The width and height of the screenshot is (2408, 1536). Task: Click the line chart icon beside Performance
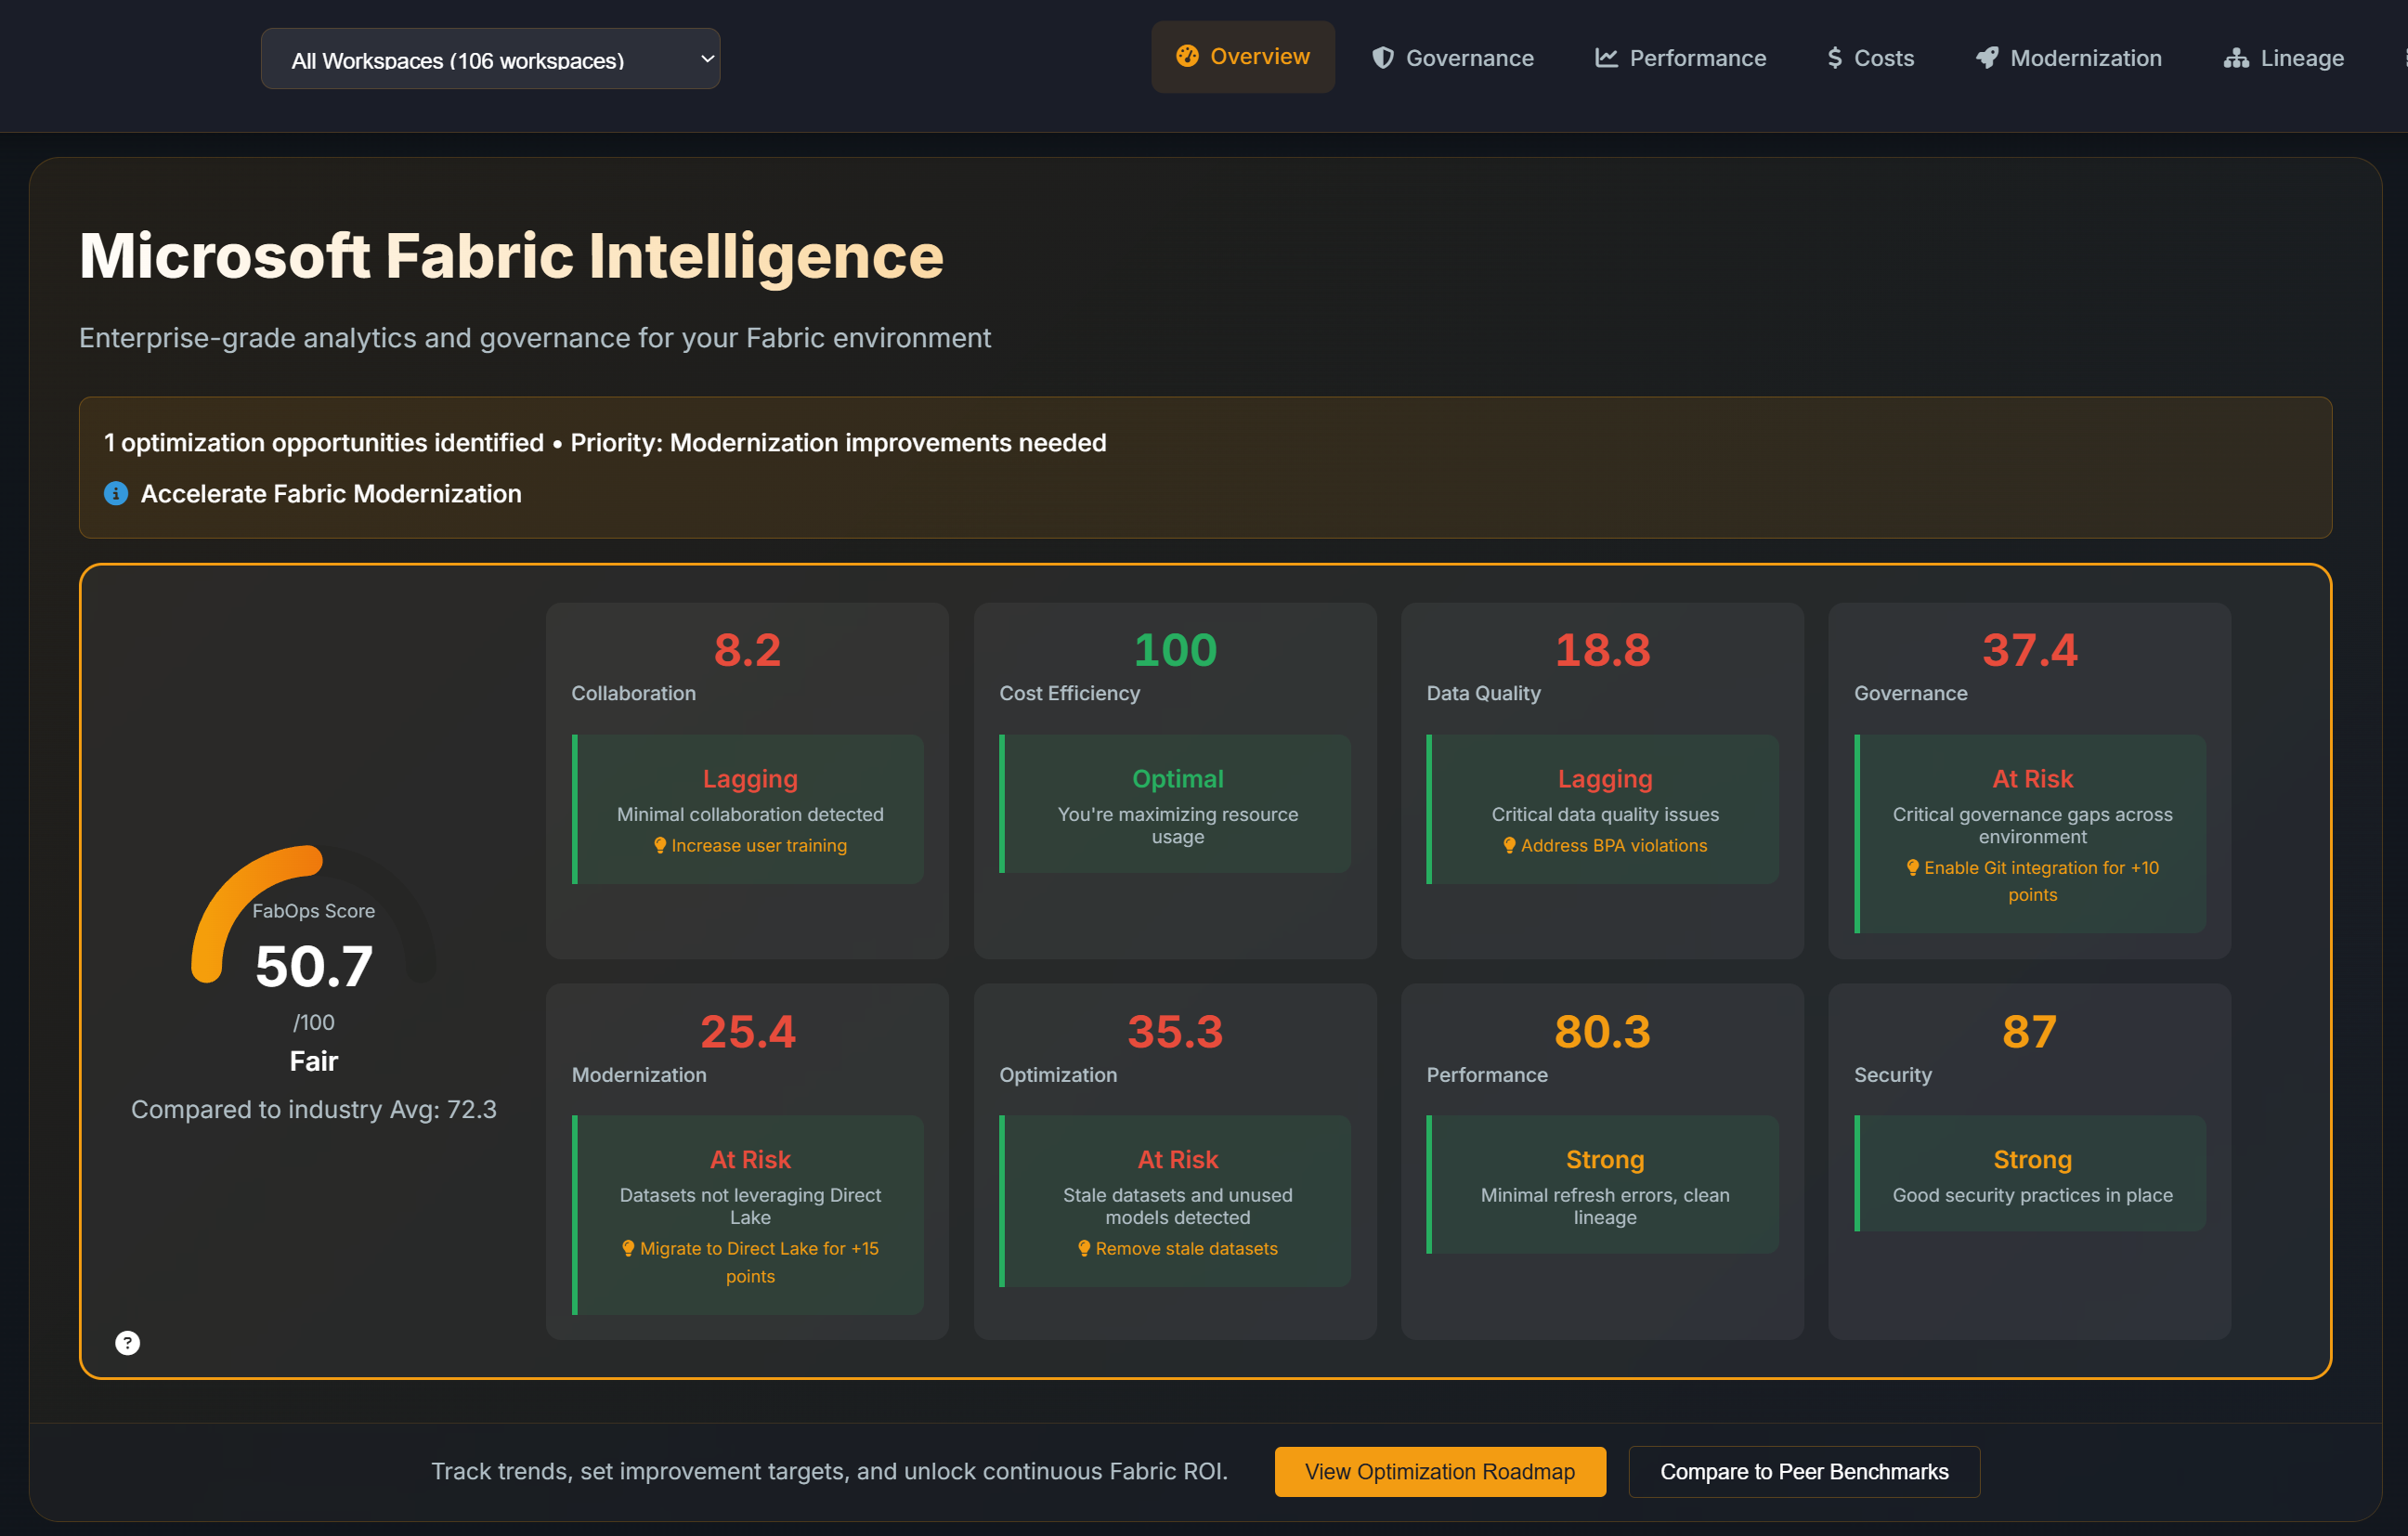click(1605, 58)
